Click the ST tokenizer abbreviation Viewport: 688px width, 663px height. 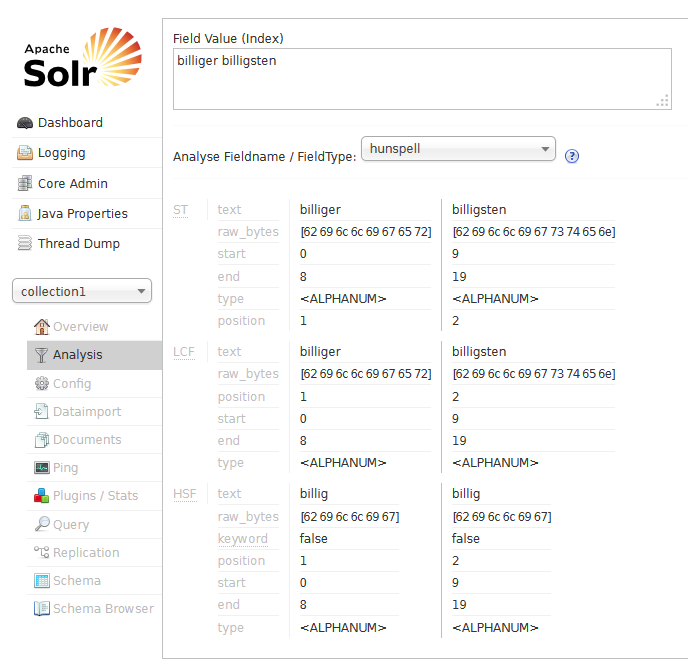(x=180, y=210)
